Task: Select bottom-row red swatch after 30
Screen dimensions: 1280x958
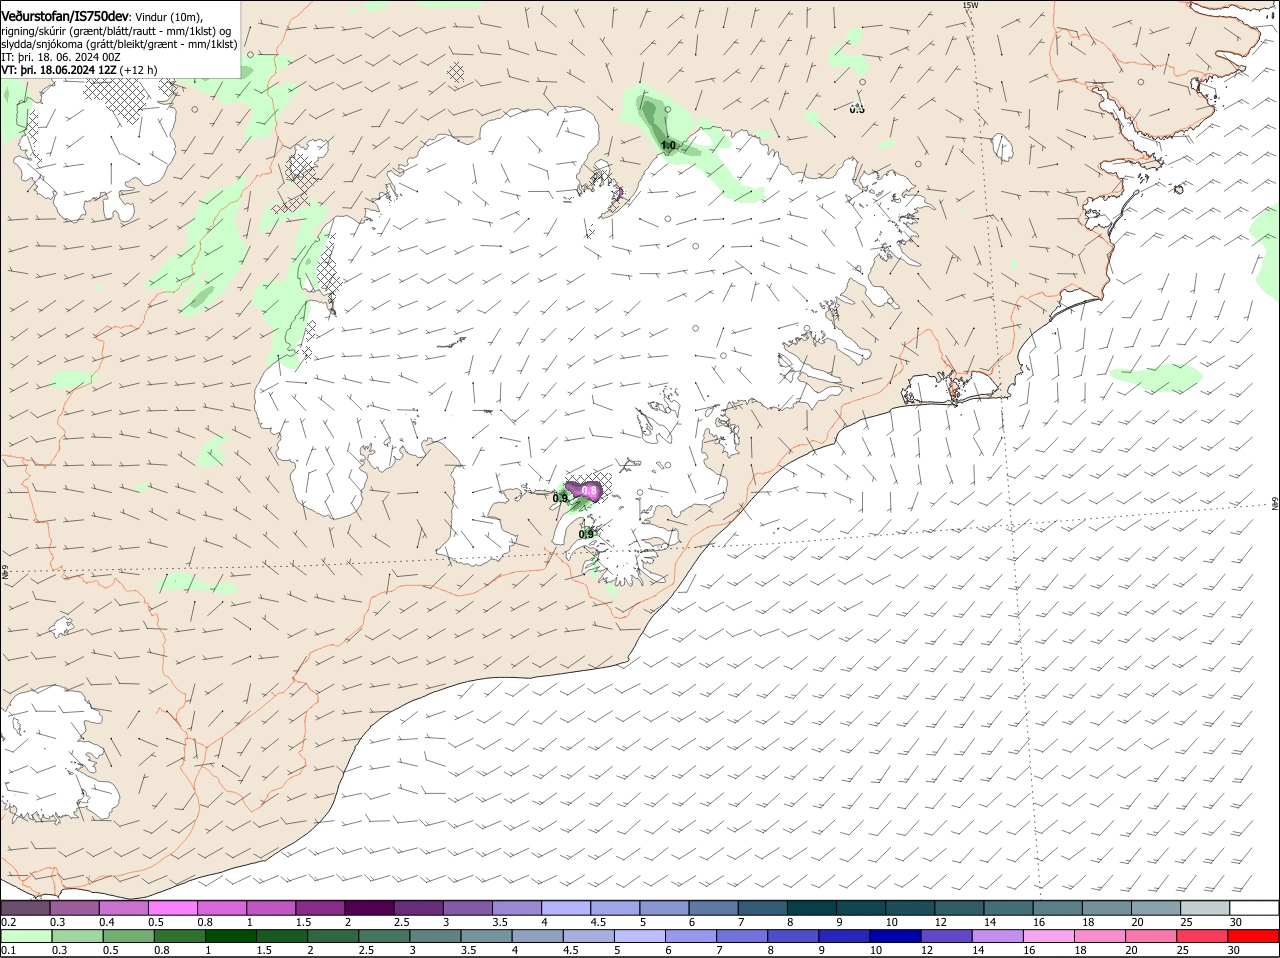Action: point(1254,937)
